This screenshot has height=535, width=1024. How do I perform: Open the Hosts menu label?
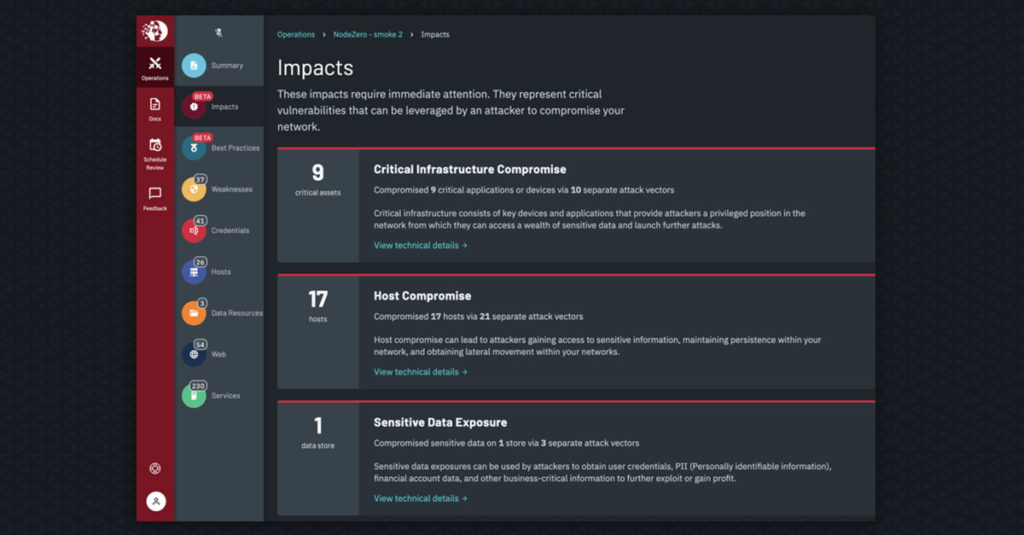(x=221, y=272)
